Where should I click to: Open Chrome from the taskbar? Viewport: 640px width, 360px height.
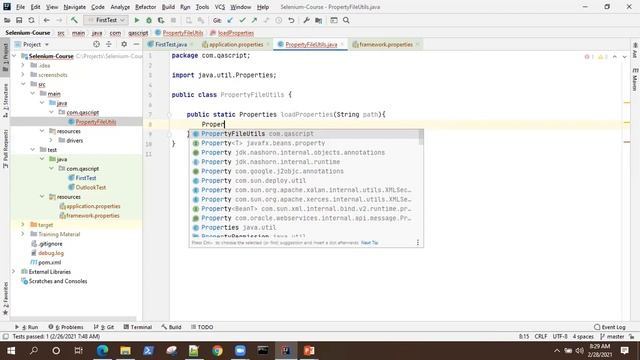point(217,351)
